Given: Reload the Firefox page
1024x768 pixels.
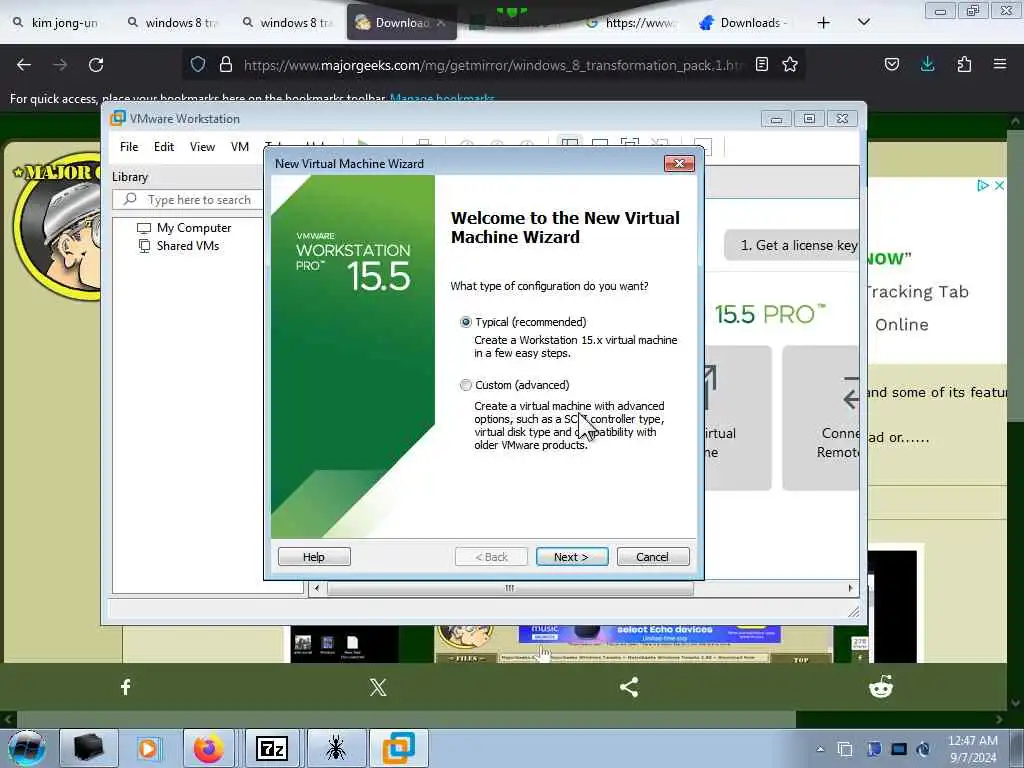Looking at the screenshot, I should click(96, 65).
